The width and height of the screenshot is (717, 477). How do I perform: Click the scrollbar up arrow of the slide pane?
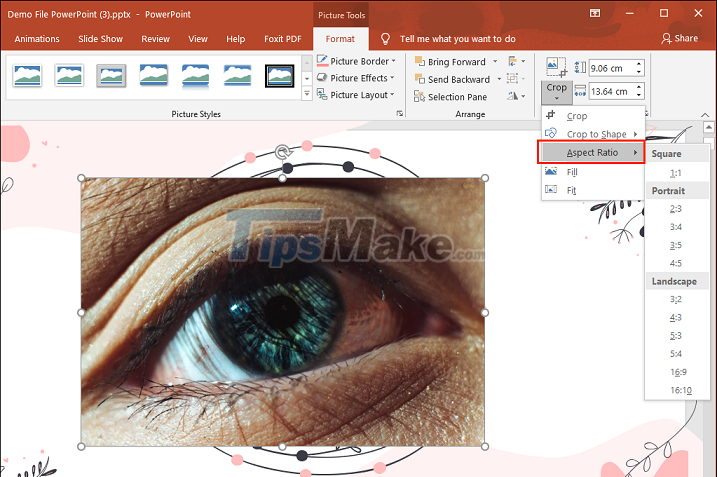tap(708, 127)
